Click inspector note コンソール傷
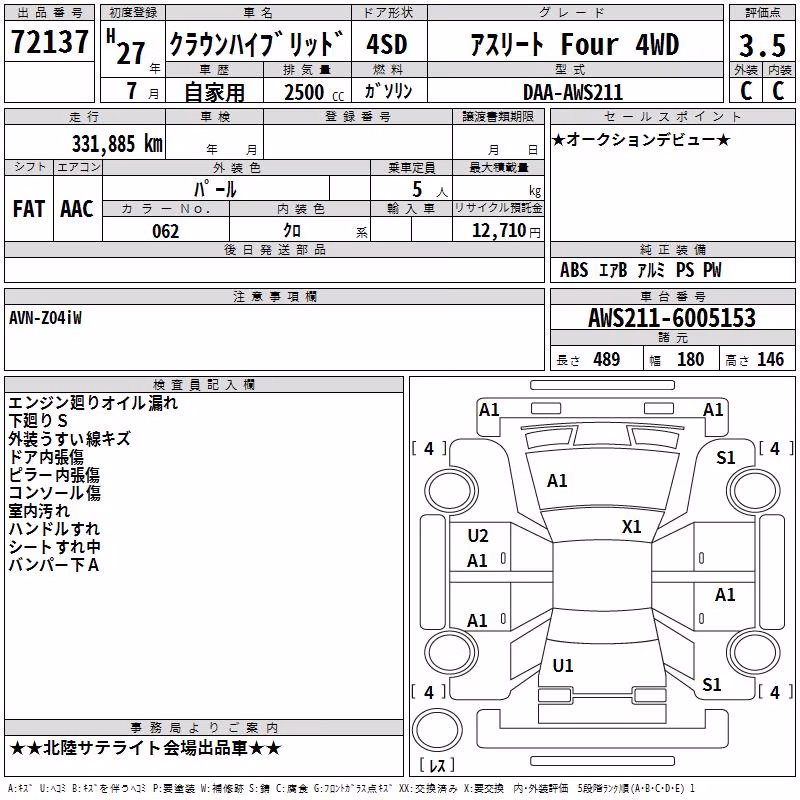Image resolution: width=800 pixels, height=800 pixels. point(54,493)
